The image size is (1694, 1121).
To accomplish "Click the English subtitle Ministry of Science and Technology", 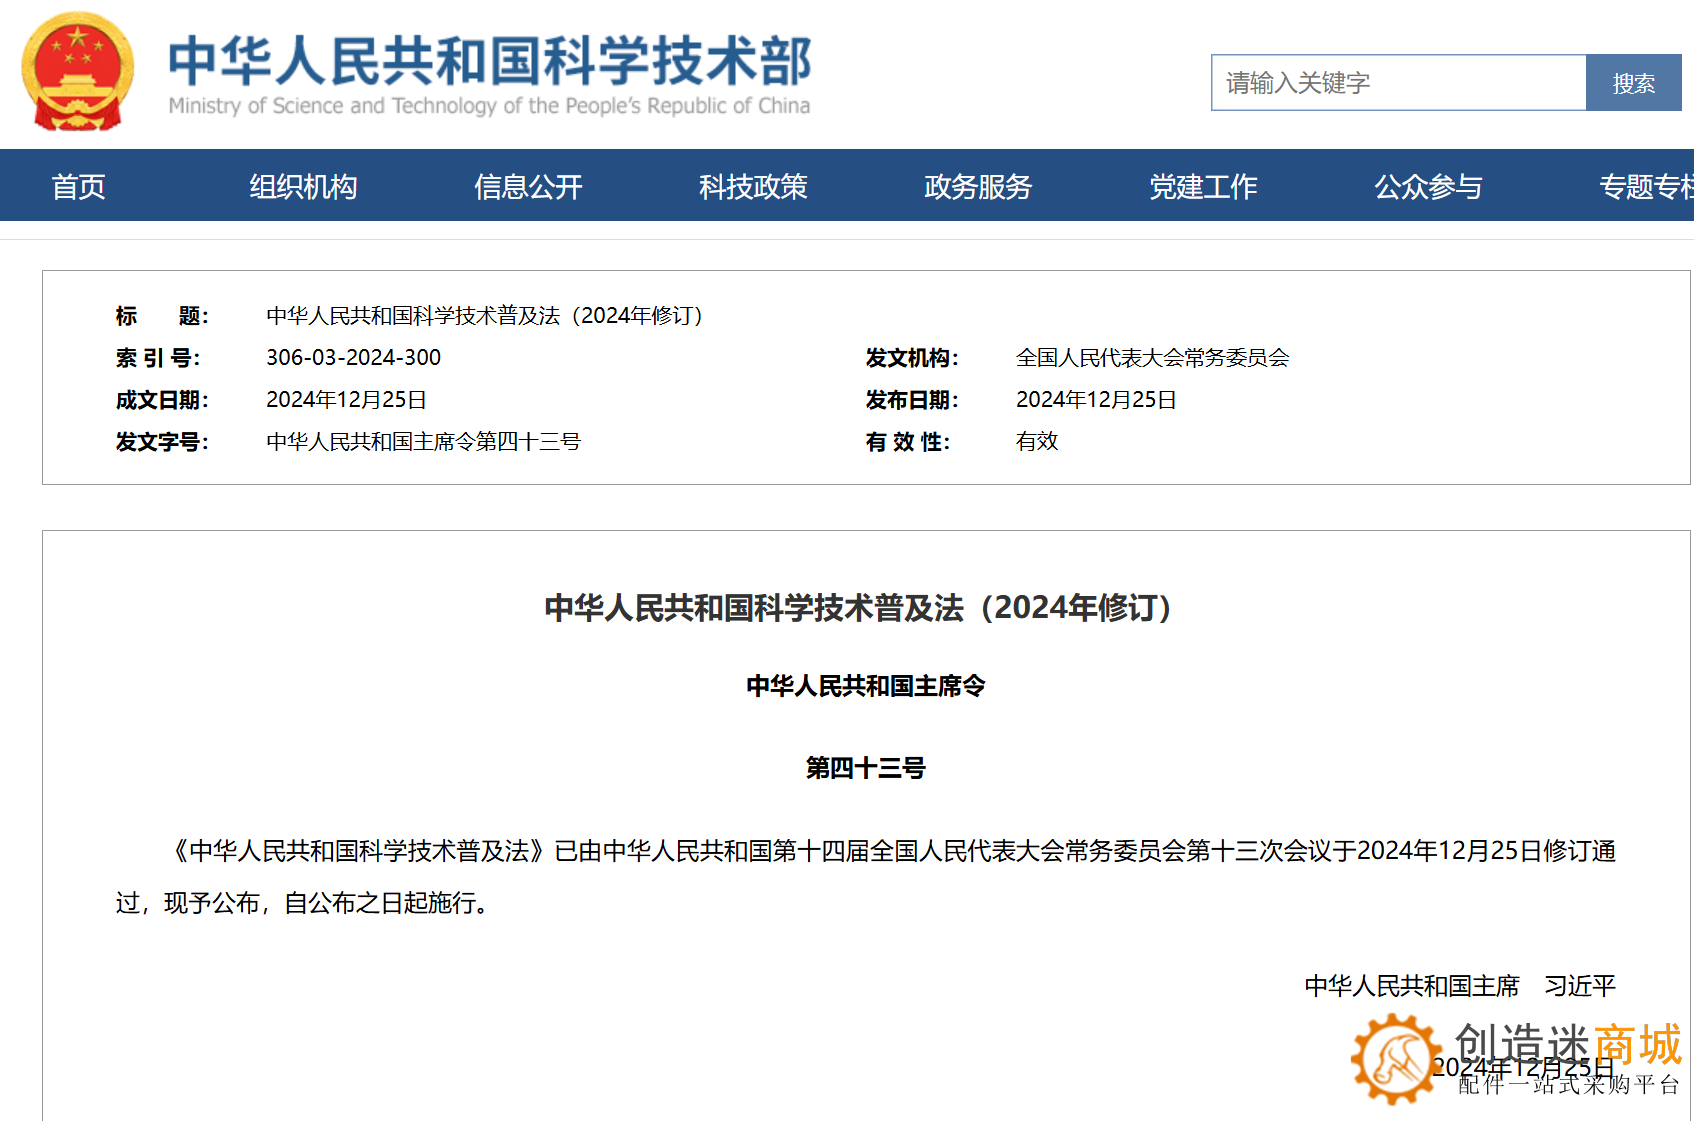I will 489,106.
